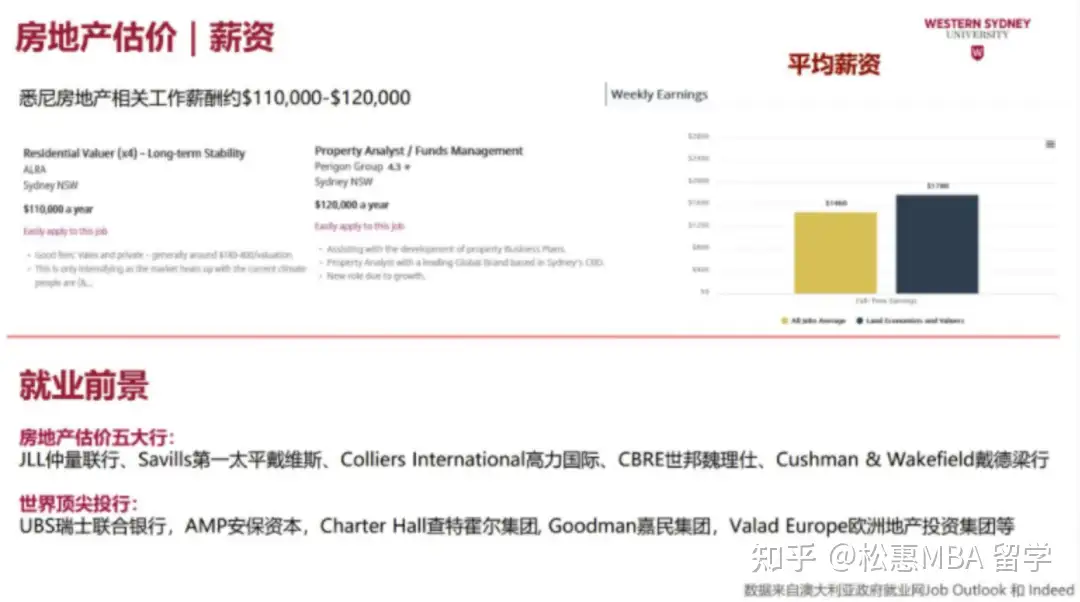This screenshot has height=602, width=1080.
Task: Click the 悉尼房地产相关工作薪酬 summary line
Action: pyautogui.click(x=215, y=98)
